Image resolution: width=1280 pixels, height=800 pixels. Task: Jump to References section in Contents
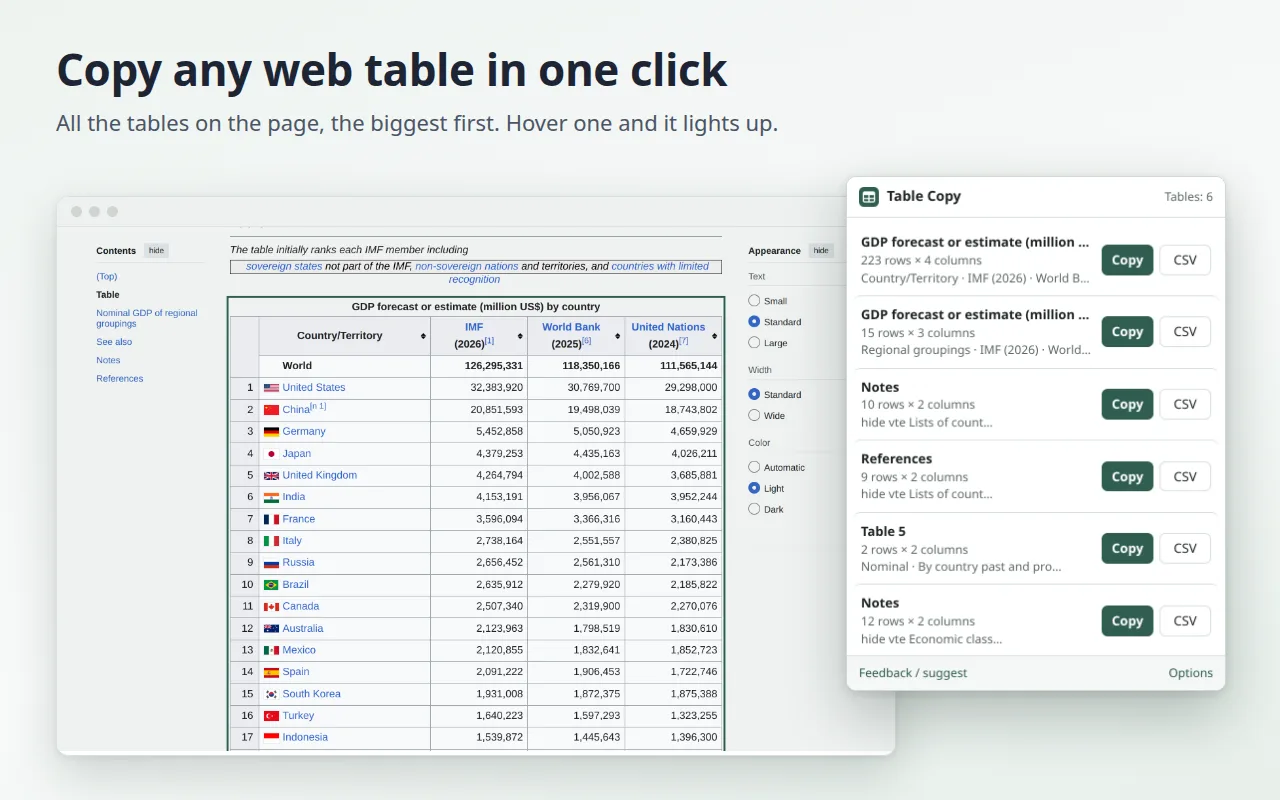click(120, 379)
